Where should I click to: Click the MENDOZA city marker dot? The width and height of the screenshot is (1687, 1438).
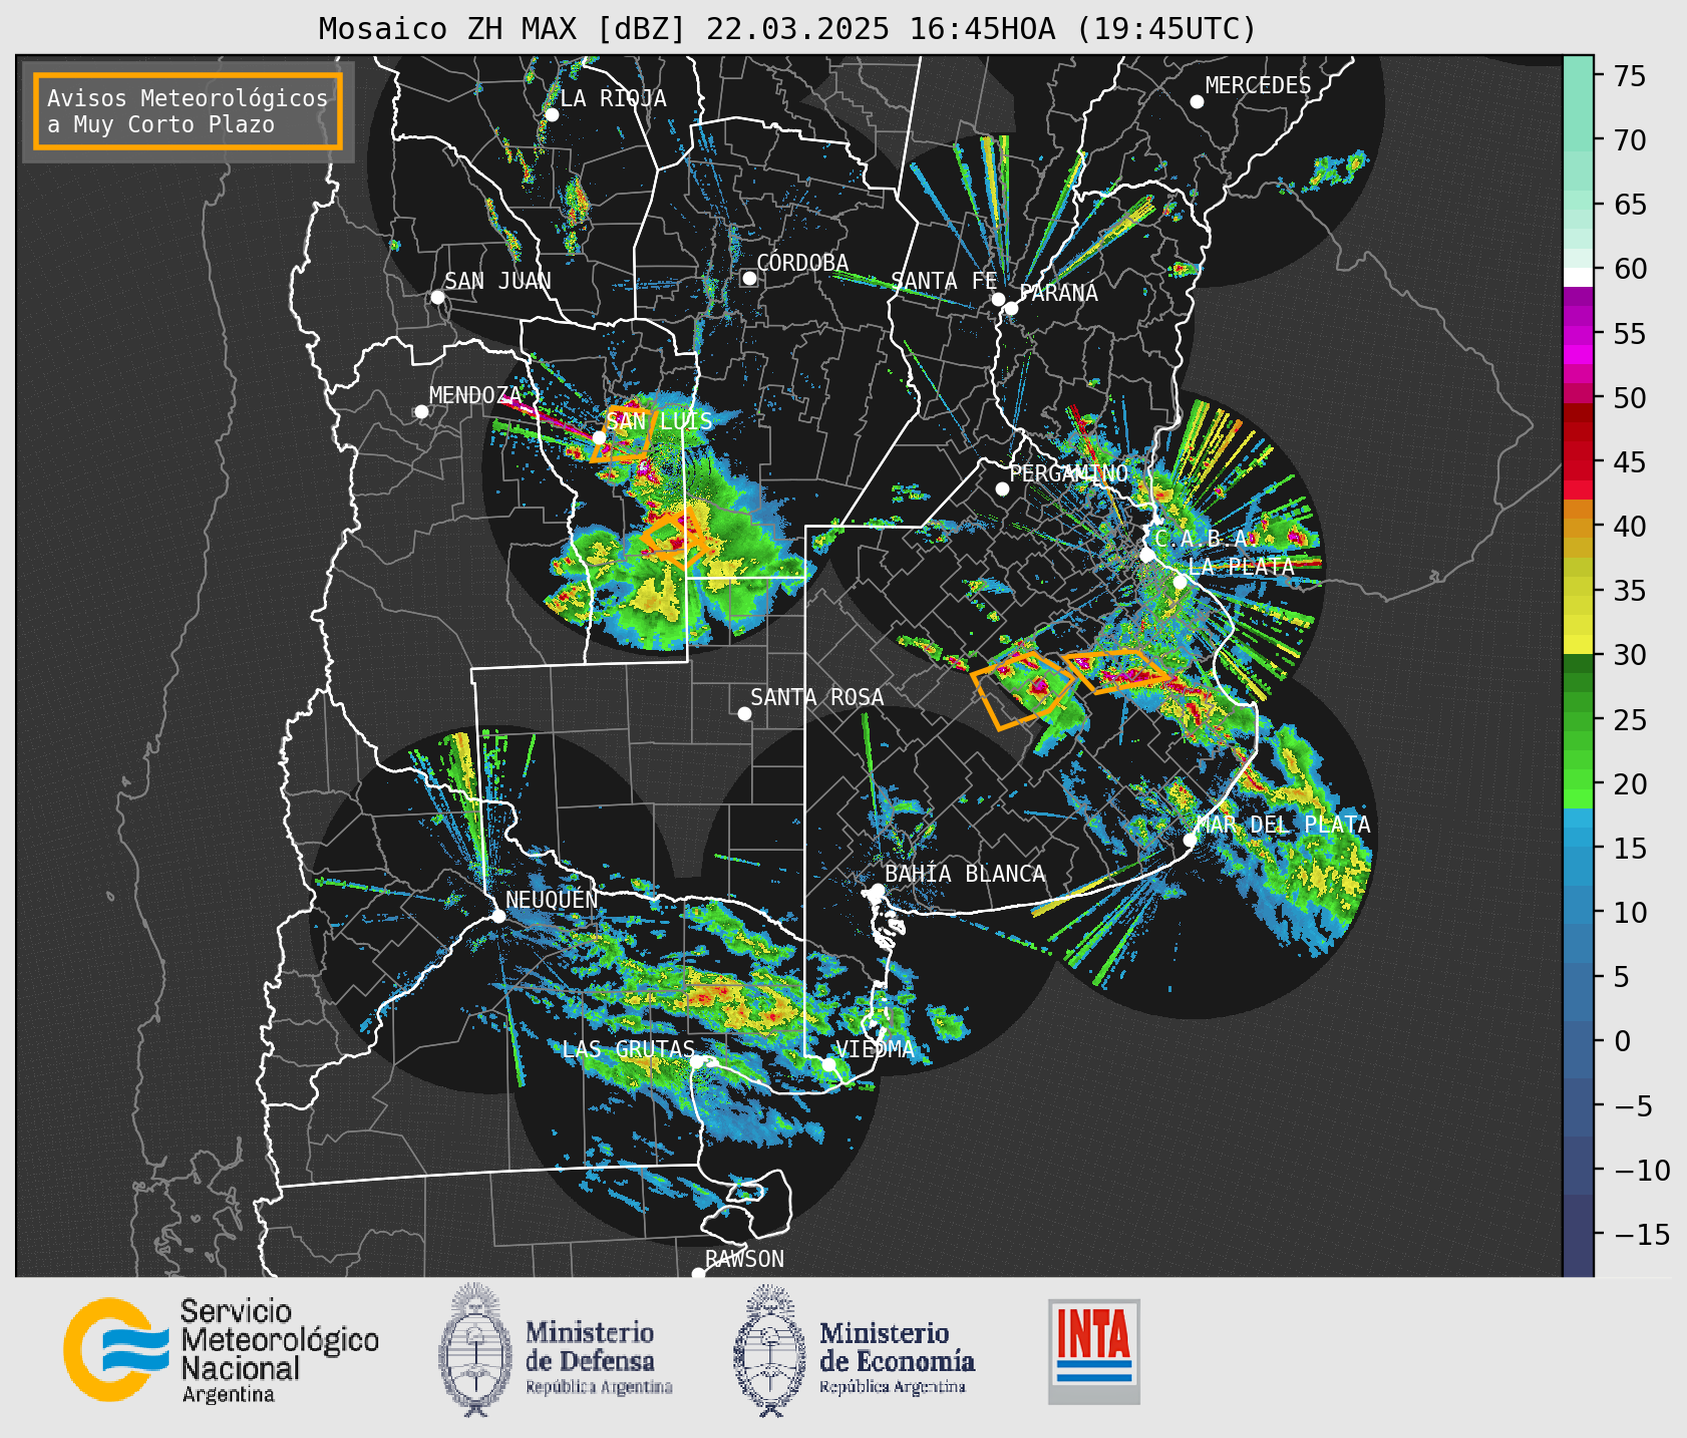pyautogui.click(x=421, y=412)
